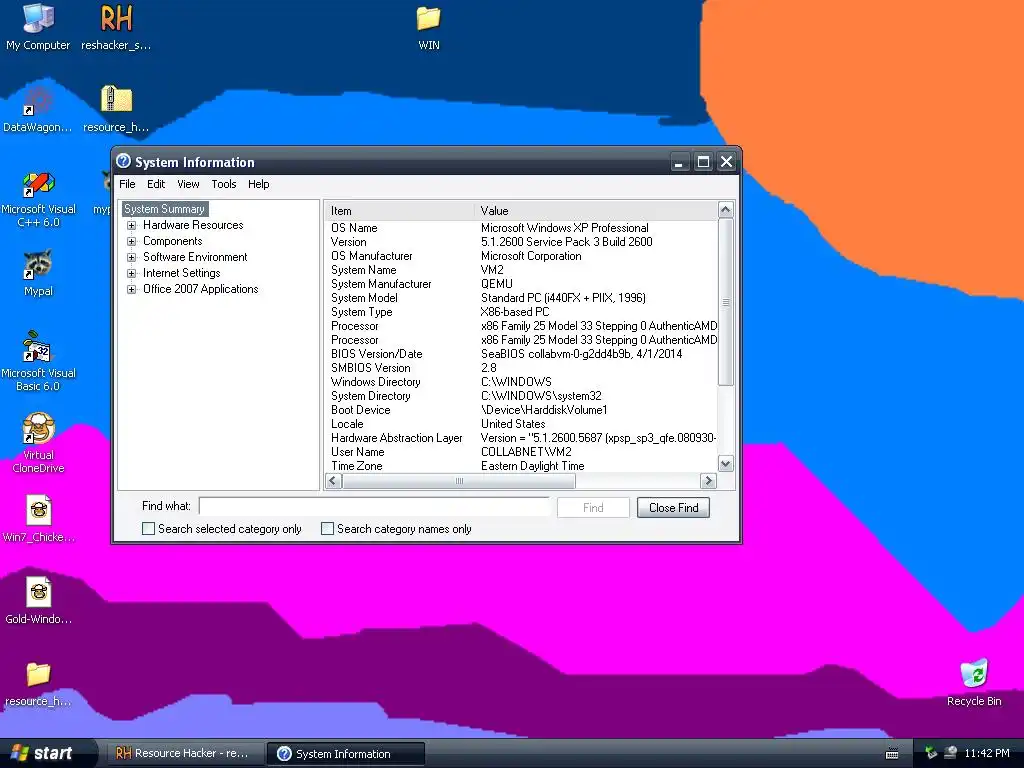Click the Close Find button
Image resolution: width=1024 pixels, height=768 pixels.
tap(673, 507)
